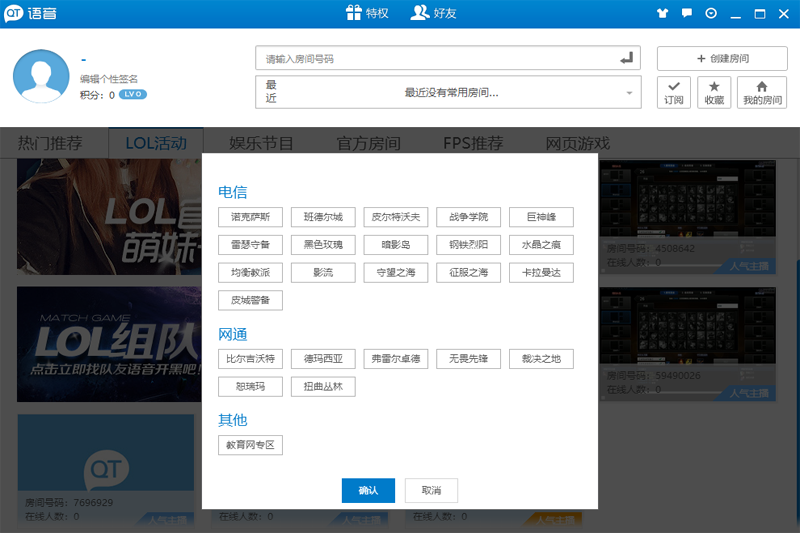Confirm with the 确认 button
The height and width of the screenshot is (533, 800).
[368, 490]
